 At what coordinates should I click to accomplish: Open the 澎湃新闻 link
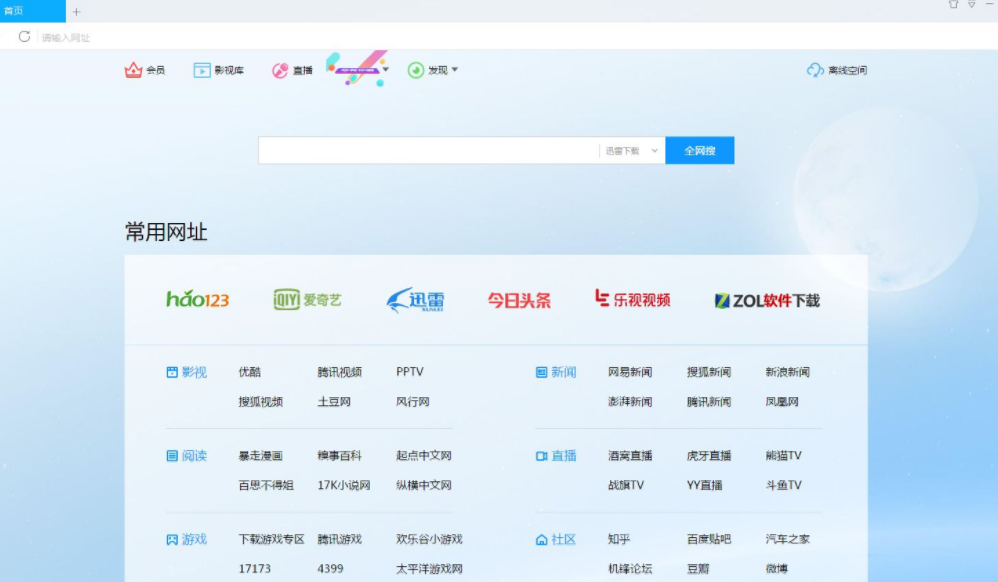coord(629,402)
